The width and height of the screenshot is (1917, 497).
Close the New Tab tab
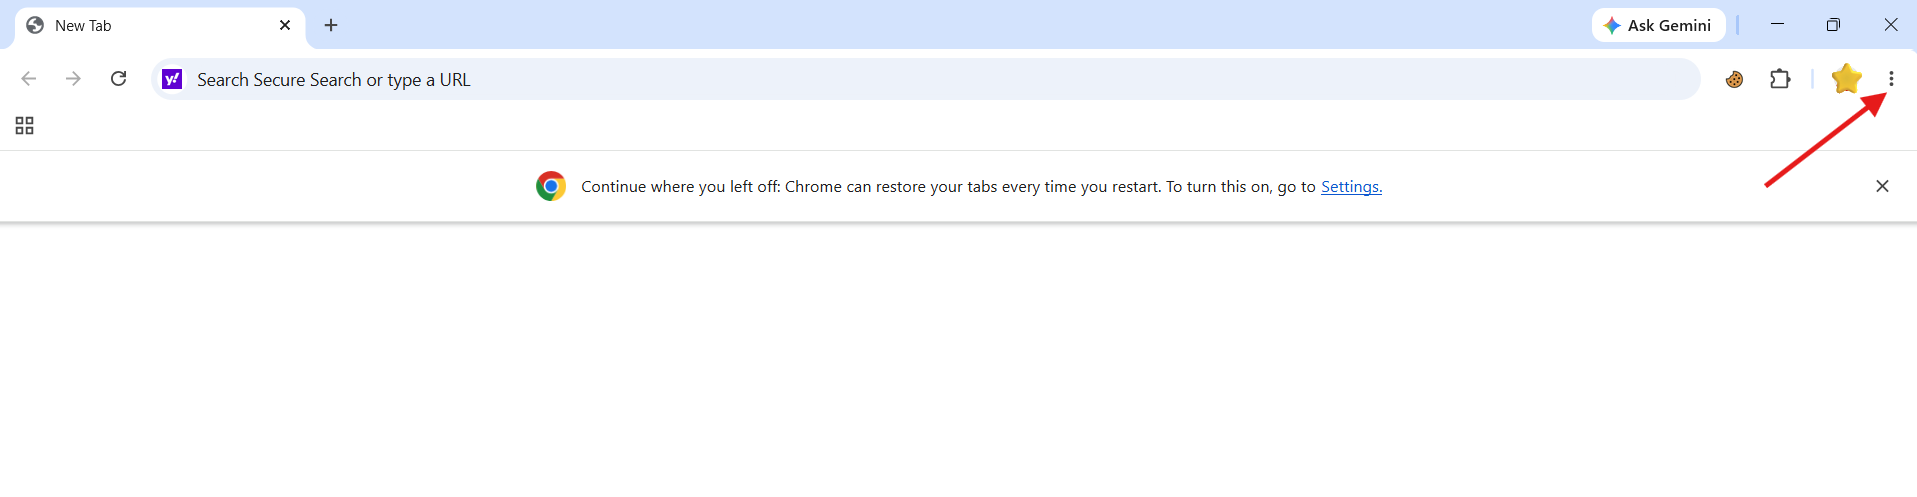pyautogui.click(x=285, y=25)
